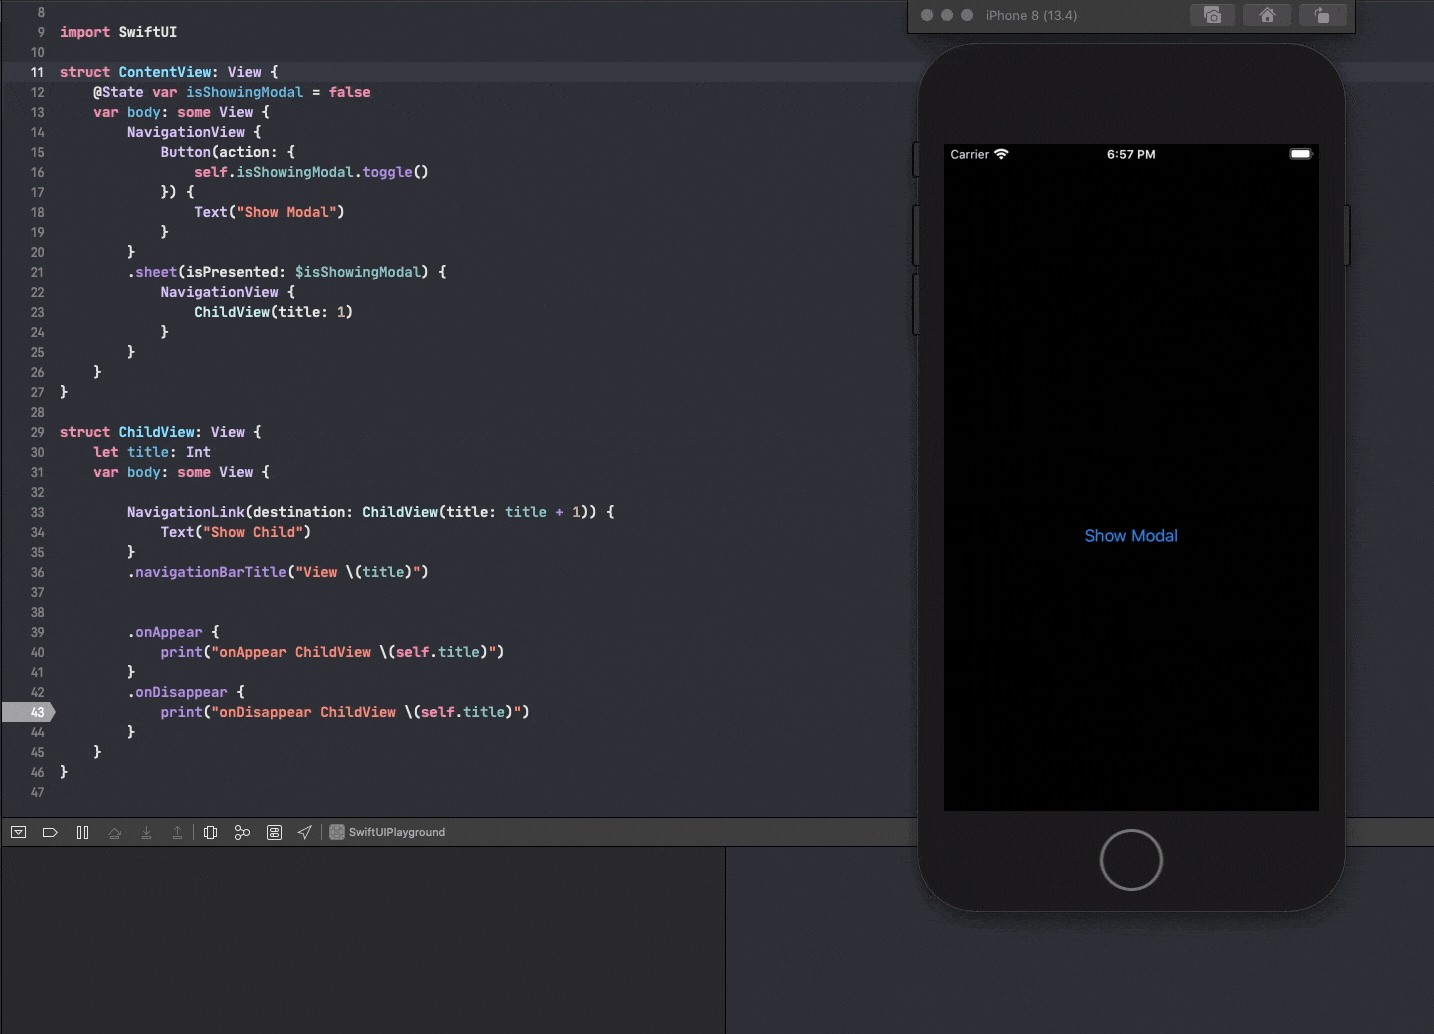Open Environment Overrides in debug bar
The height and width of the screenshot is (1034, 1434).
point(274,832)
